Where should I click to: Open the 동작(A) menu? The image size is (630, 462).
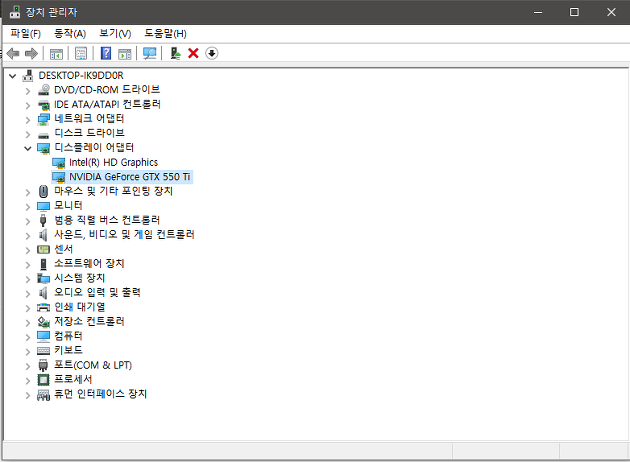tap(70, 33)
